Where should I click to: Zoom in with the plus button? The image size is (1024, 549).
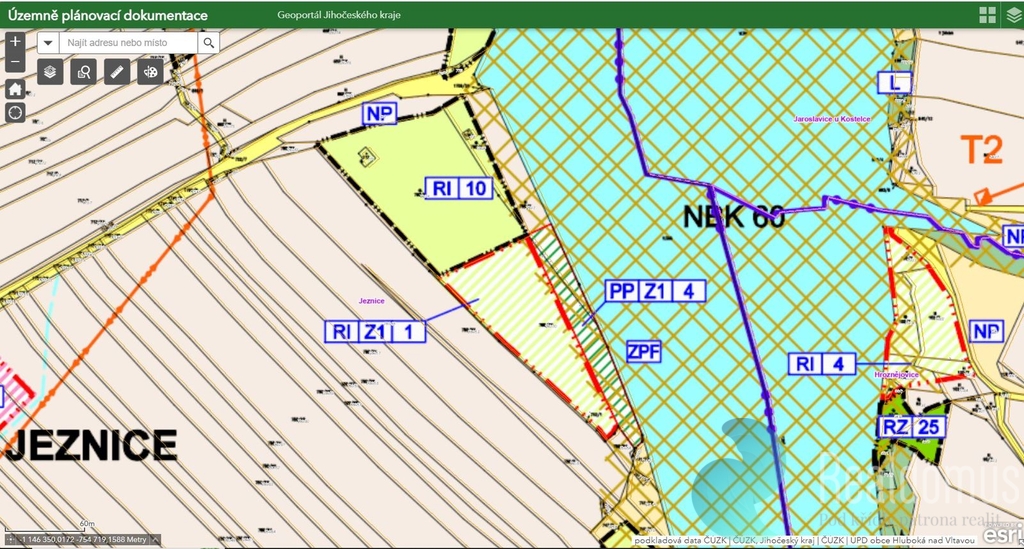tap(15, 42)
